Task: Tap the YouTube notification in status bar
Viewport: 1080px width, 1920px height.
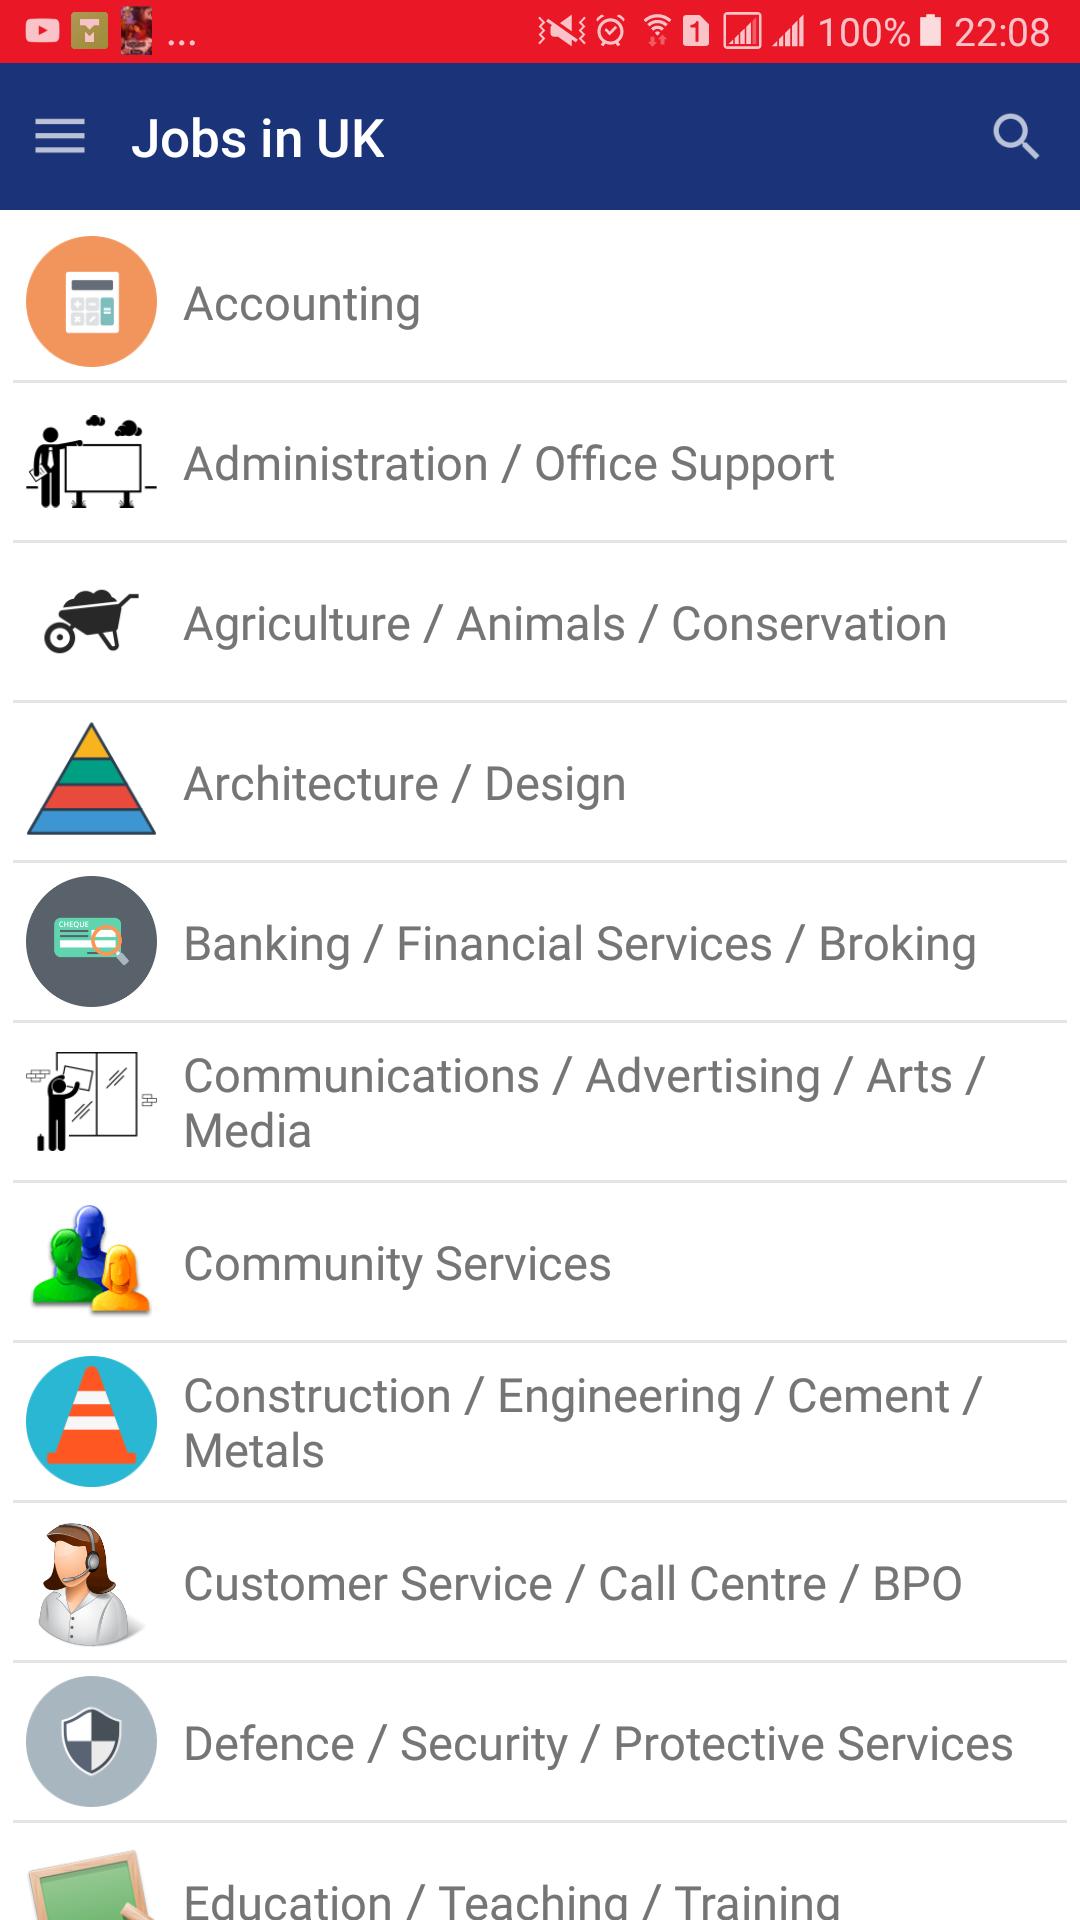Action: click(42, 31)
